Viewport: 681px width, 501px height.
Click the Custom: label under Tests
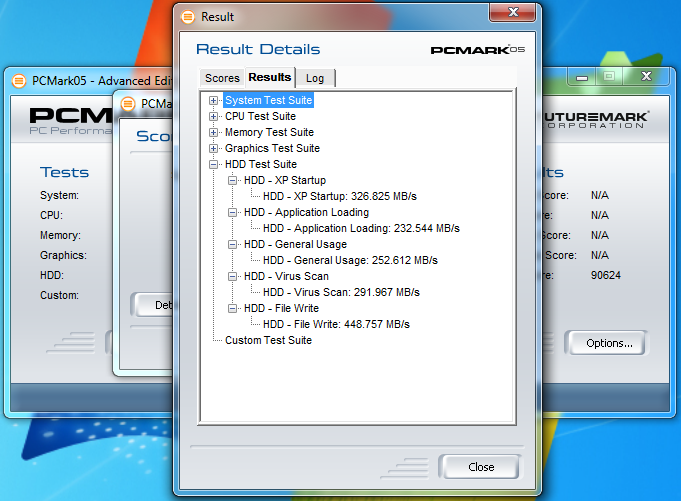[60, 295]
